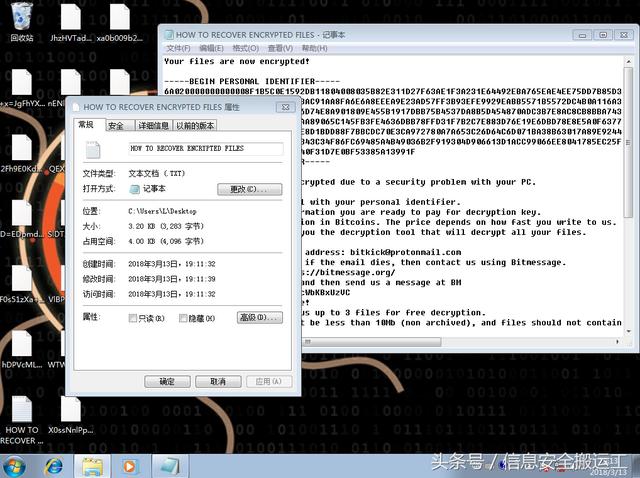Click 'Your files are now encrypted!' line
The width and height of the screenshot is (640, 478).
(237, 62)
